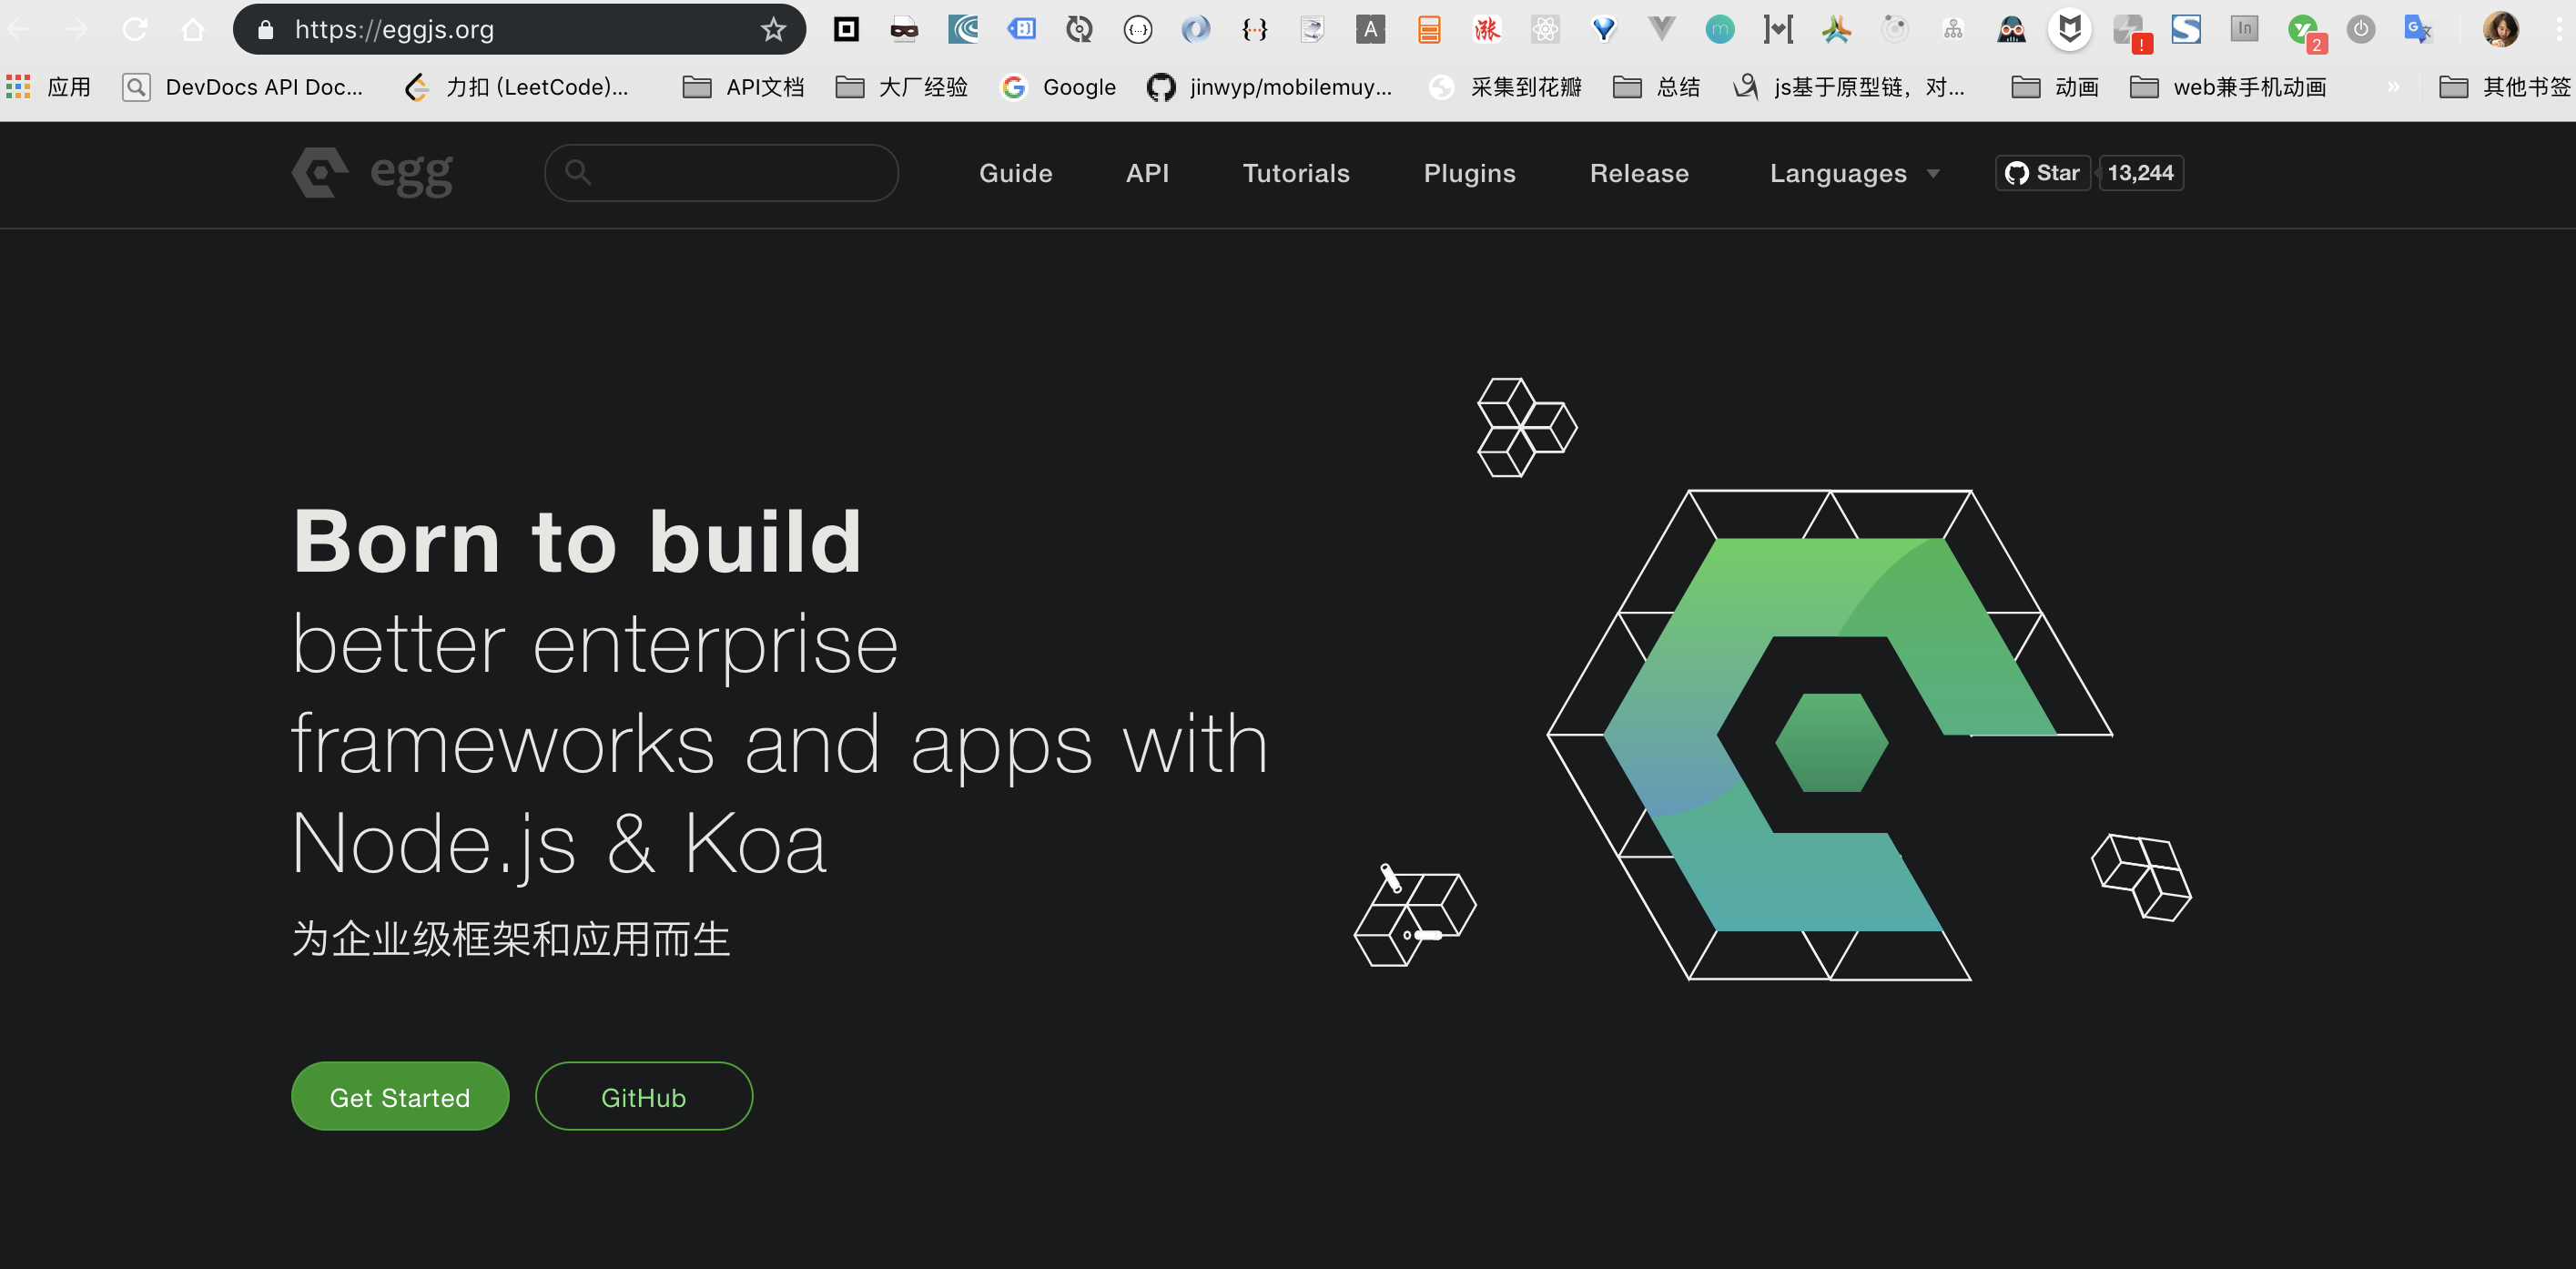The width and height of the screenshot is (2576, 1269).
Task: Go to the Guide nav item
Action: coord(1015,173)
